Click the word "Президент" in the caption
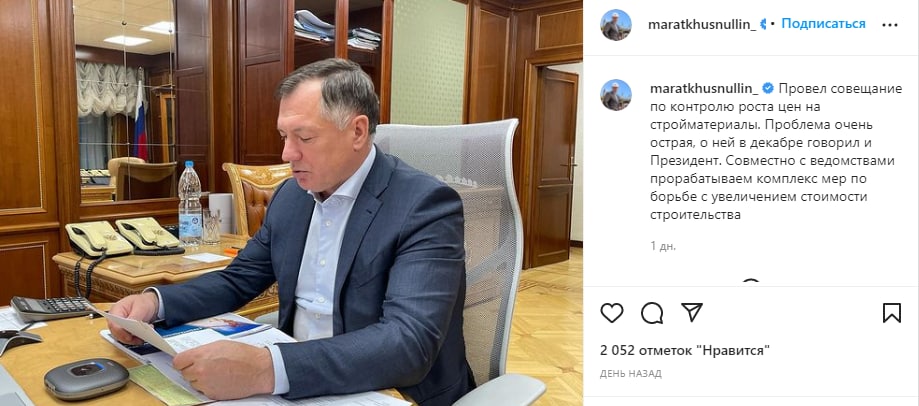919x406 pixels. (x=680, y=161)
